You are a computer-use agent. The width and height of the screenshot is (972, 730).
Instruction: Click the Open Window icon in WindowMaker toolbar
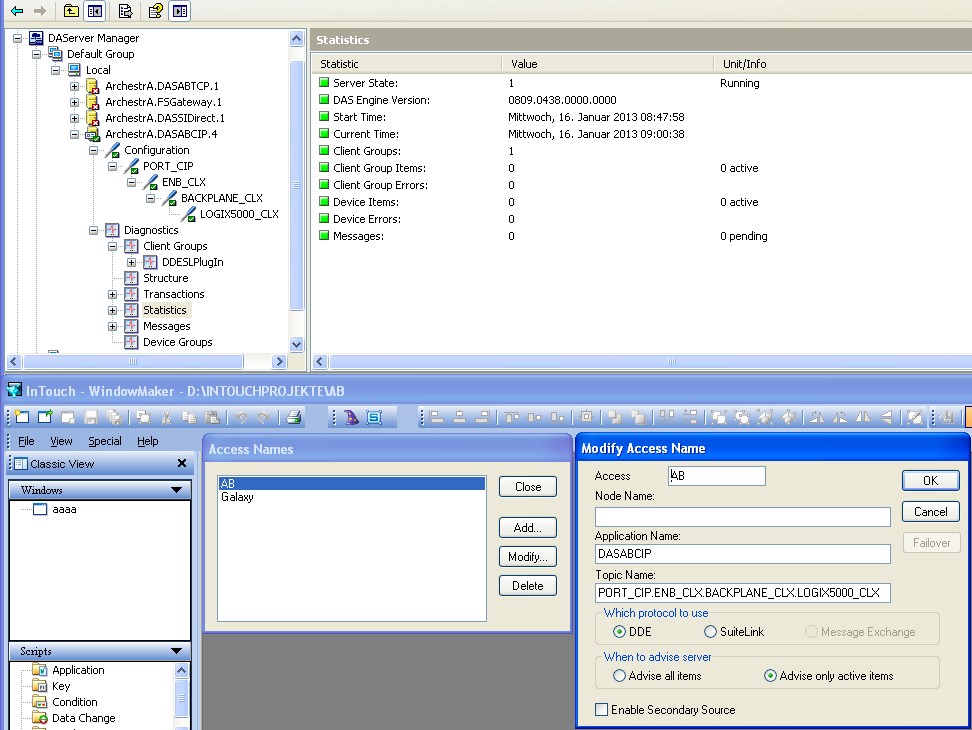(45, 418)
